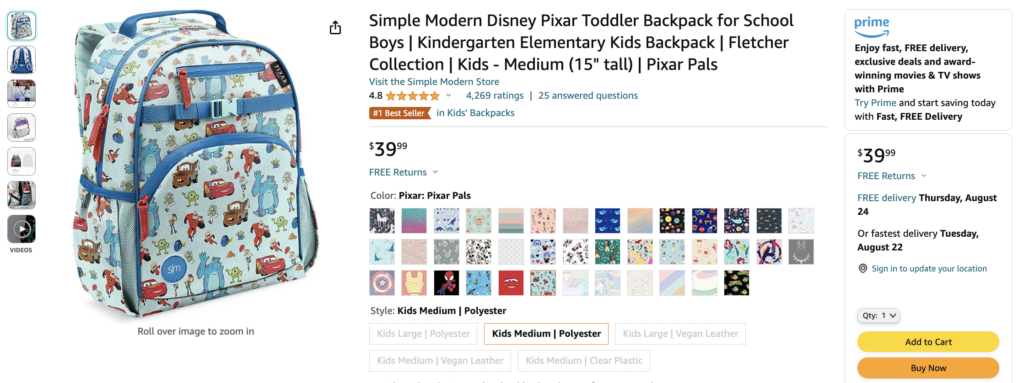Screen dimensions: 1024x383
Task: Select the Spider-Man pattern swatch
Action: click(x=446, y=283)
